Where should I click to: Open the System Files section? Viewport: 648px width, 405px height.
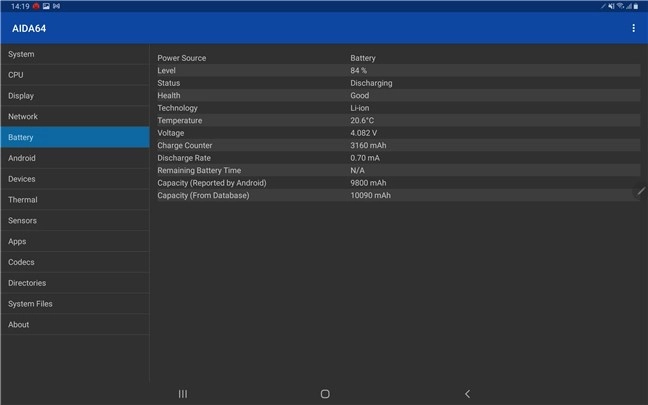(75, 304)
